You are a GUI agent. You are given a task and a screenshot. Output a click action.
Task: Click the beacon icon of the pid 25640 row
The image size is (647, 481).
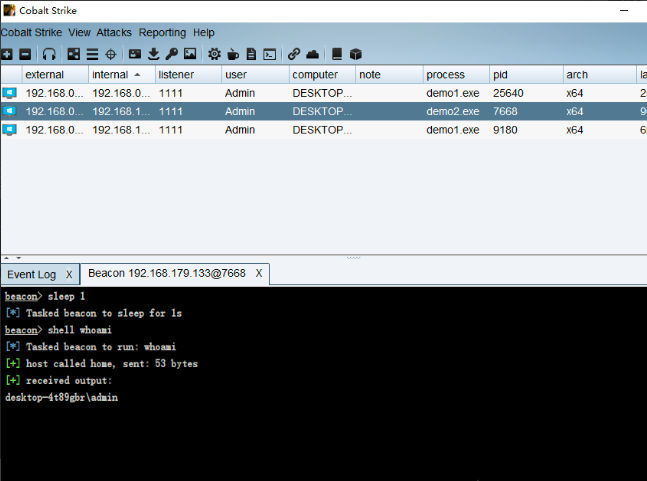point(9,93)
